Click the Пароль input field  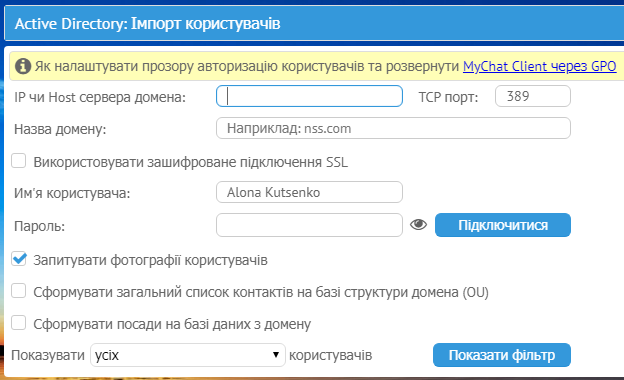pos(309,225)
